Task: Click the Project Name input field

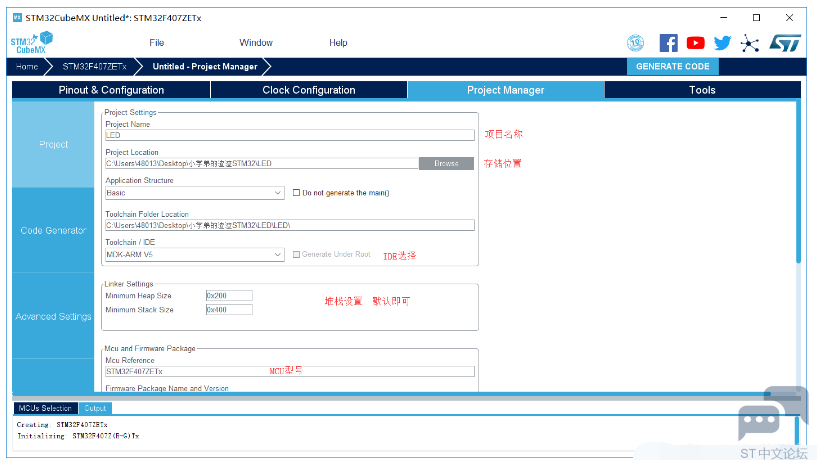Action: click(289, 135)
